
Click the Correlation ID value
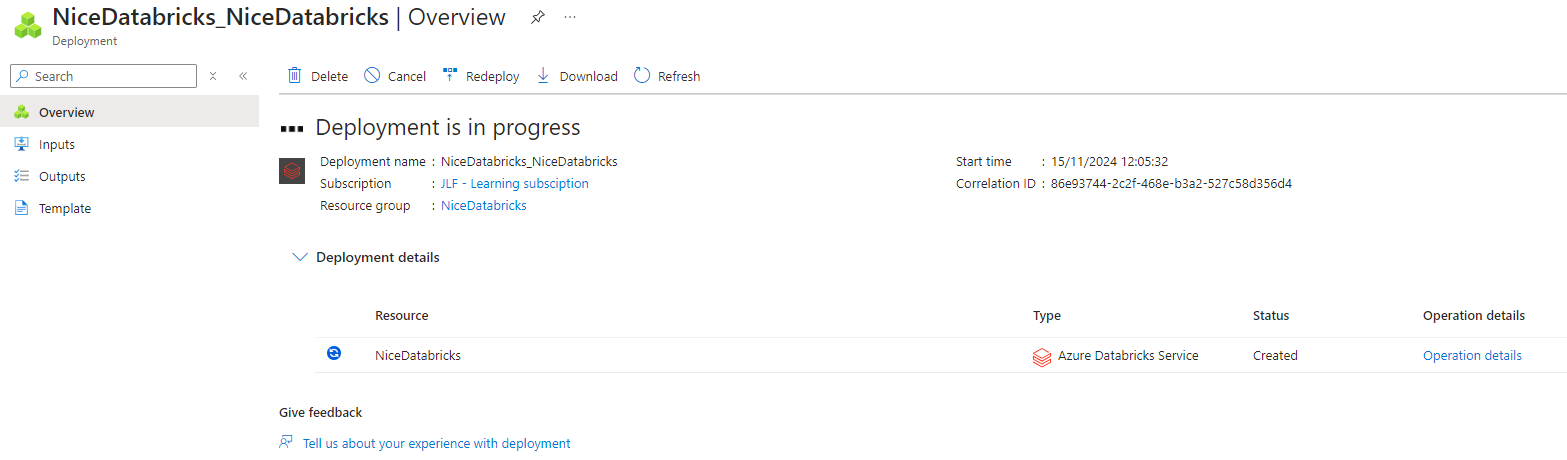click(x=1171, y=183)
